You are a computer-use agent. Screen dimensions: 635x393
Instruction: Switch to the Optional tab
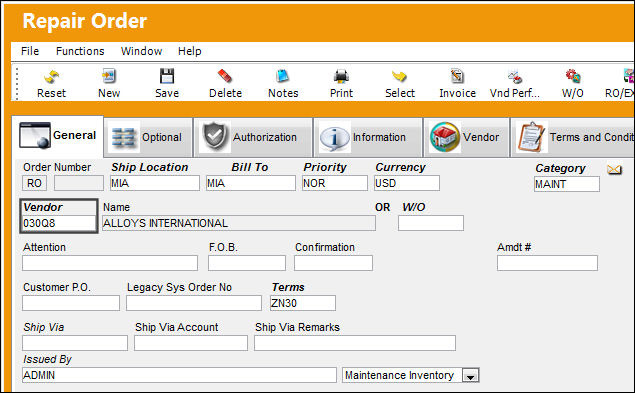point(148,137)
